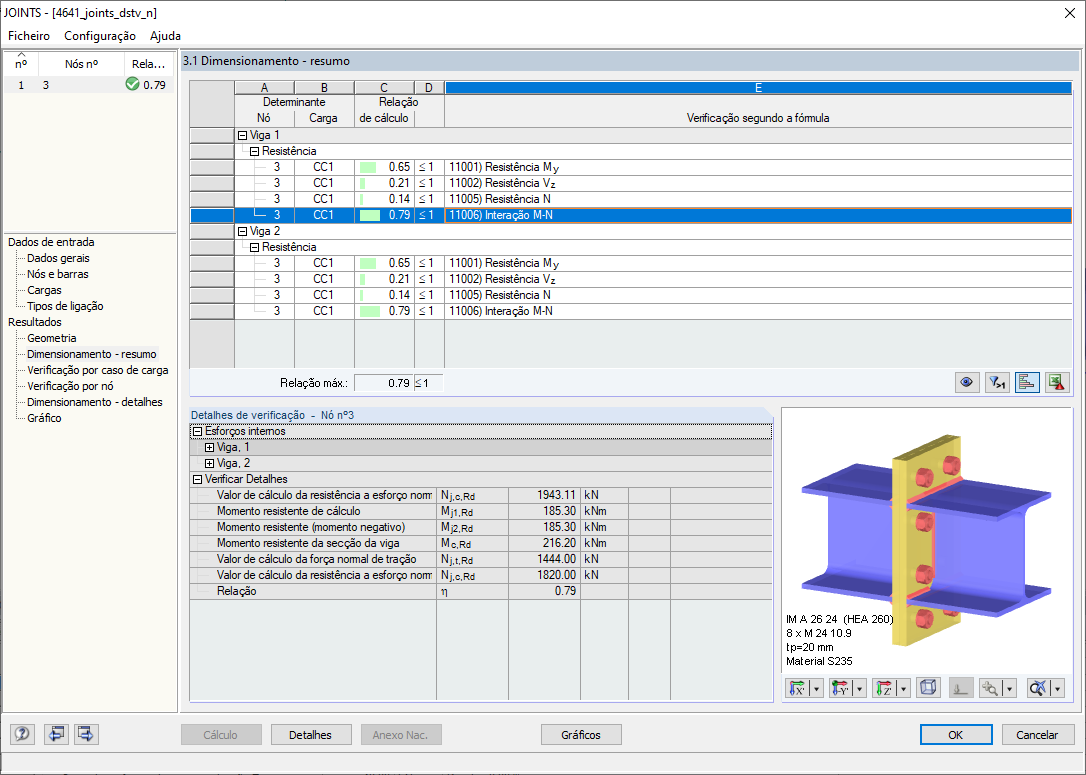The image size is (1086, 775).
Task: Open Verificação por nó page
Action: coord(70,386)
